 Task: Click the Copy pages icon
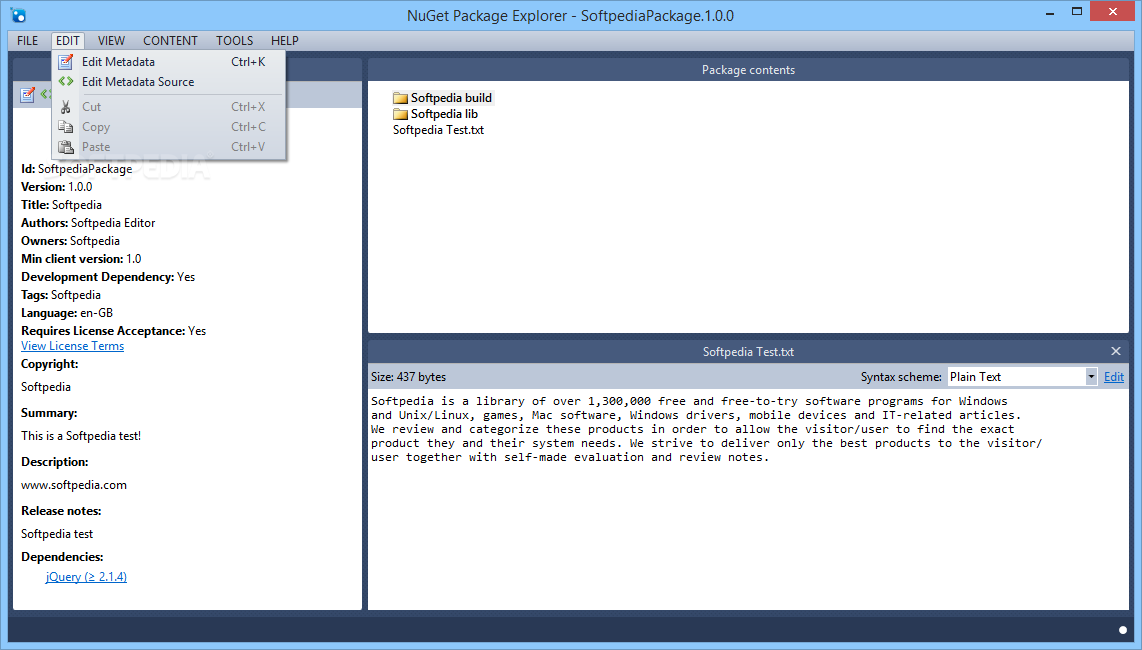coord(66,127)
